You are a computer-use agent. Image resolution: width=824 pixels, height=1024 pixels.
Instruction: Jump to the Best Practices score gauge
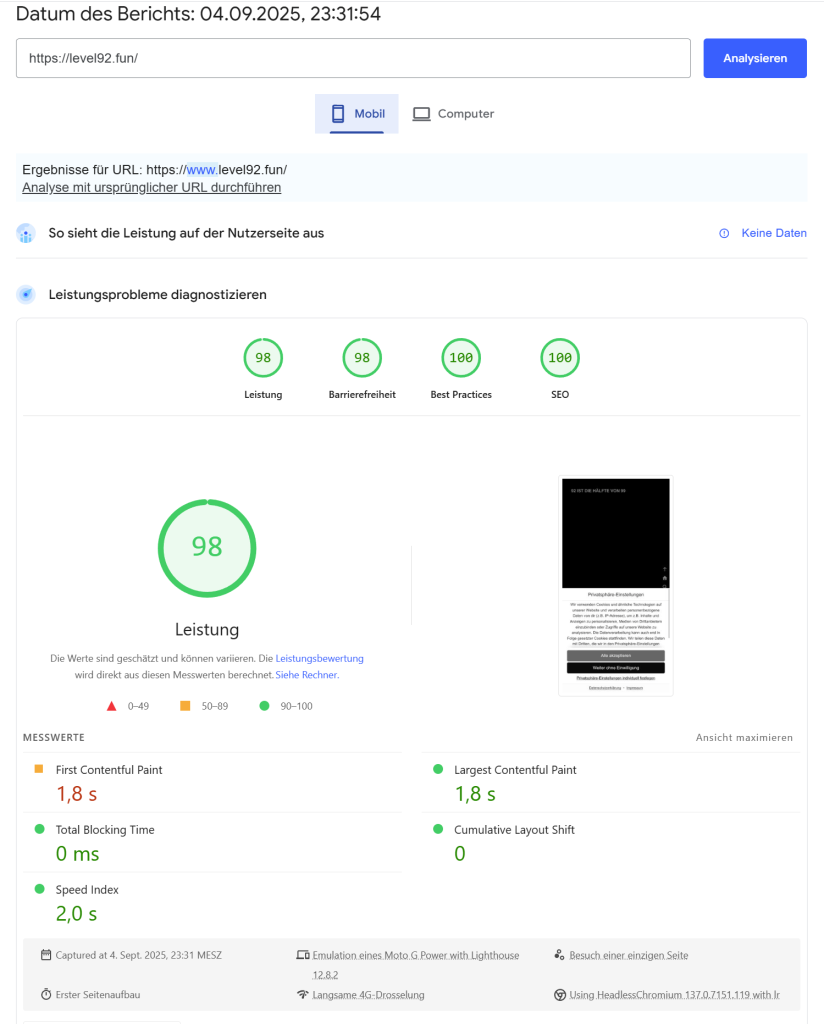click(x=461, y=358)
